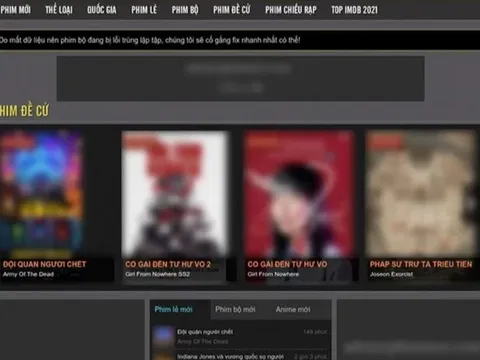
Task: Open the red Girl From Nowhere poster
Action: pyautogui.click(x=299, y=194)
